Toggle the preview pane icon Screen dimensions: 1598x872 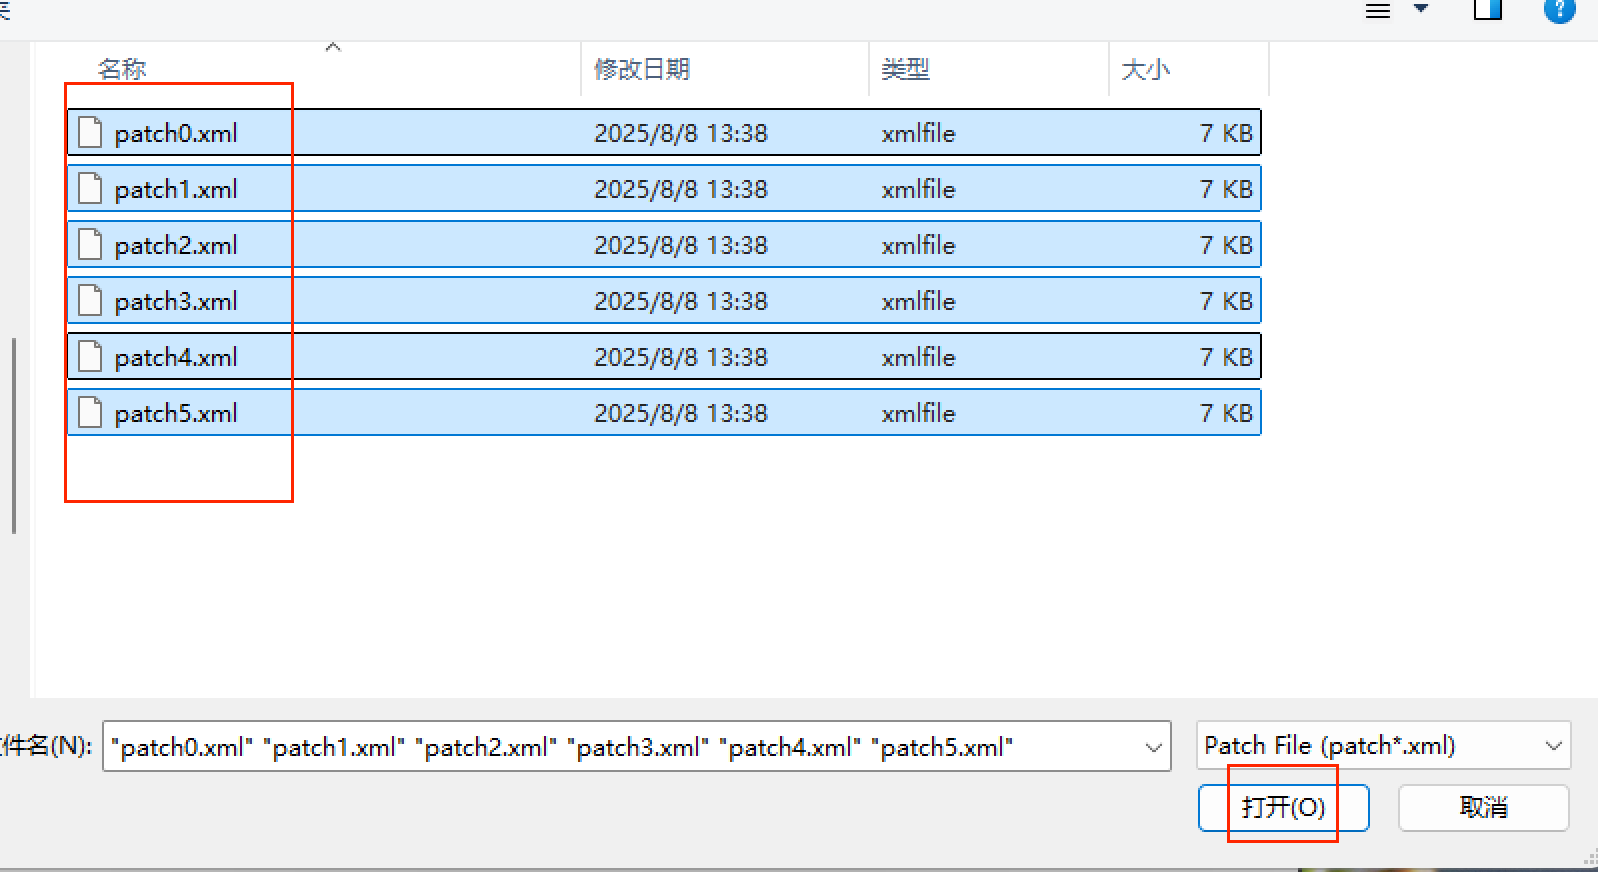[1487, 10]
